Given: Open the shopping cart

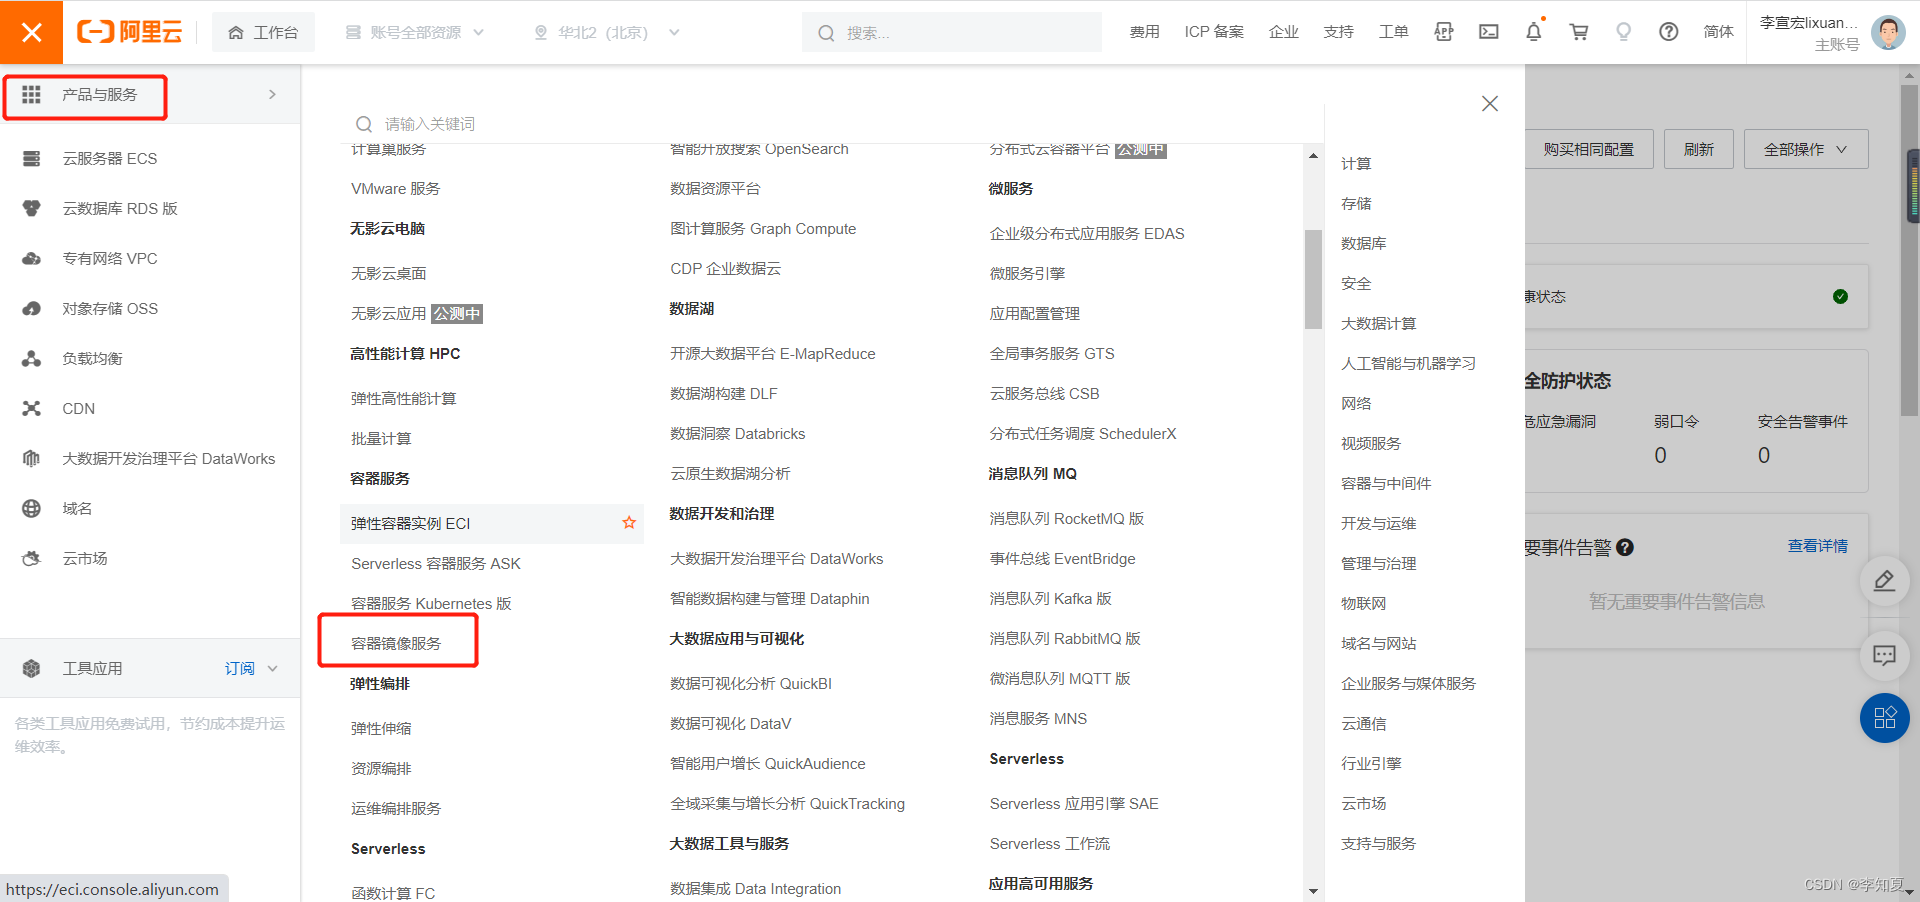Looking at the screenshot, I should [1578, 33].
